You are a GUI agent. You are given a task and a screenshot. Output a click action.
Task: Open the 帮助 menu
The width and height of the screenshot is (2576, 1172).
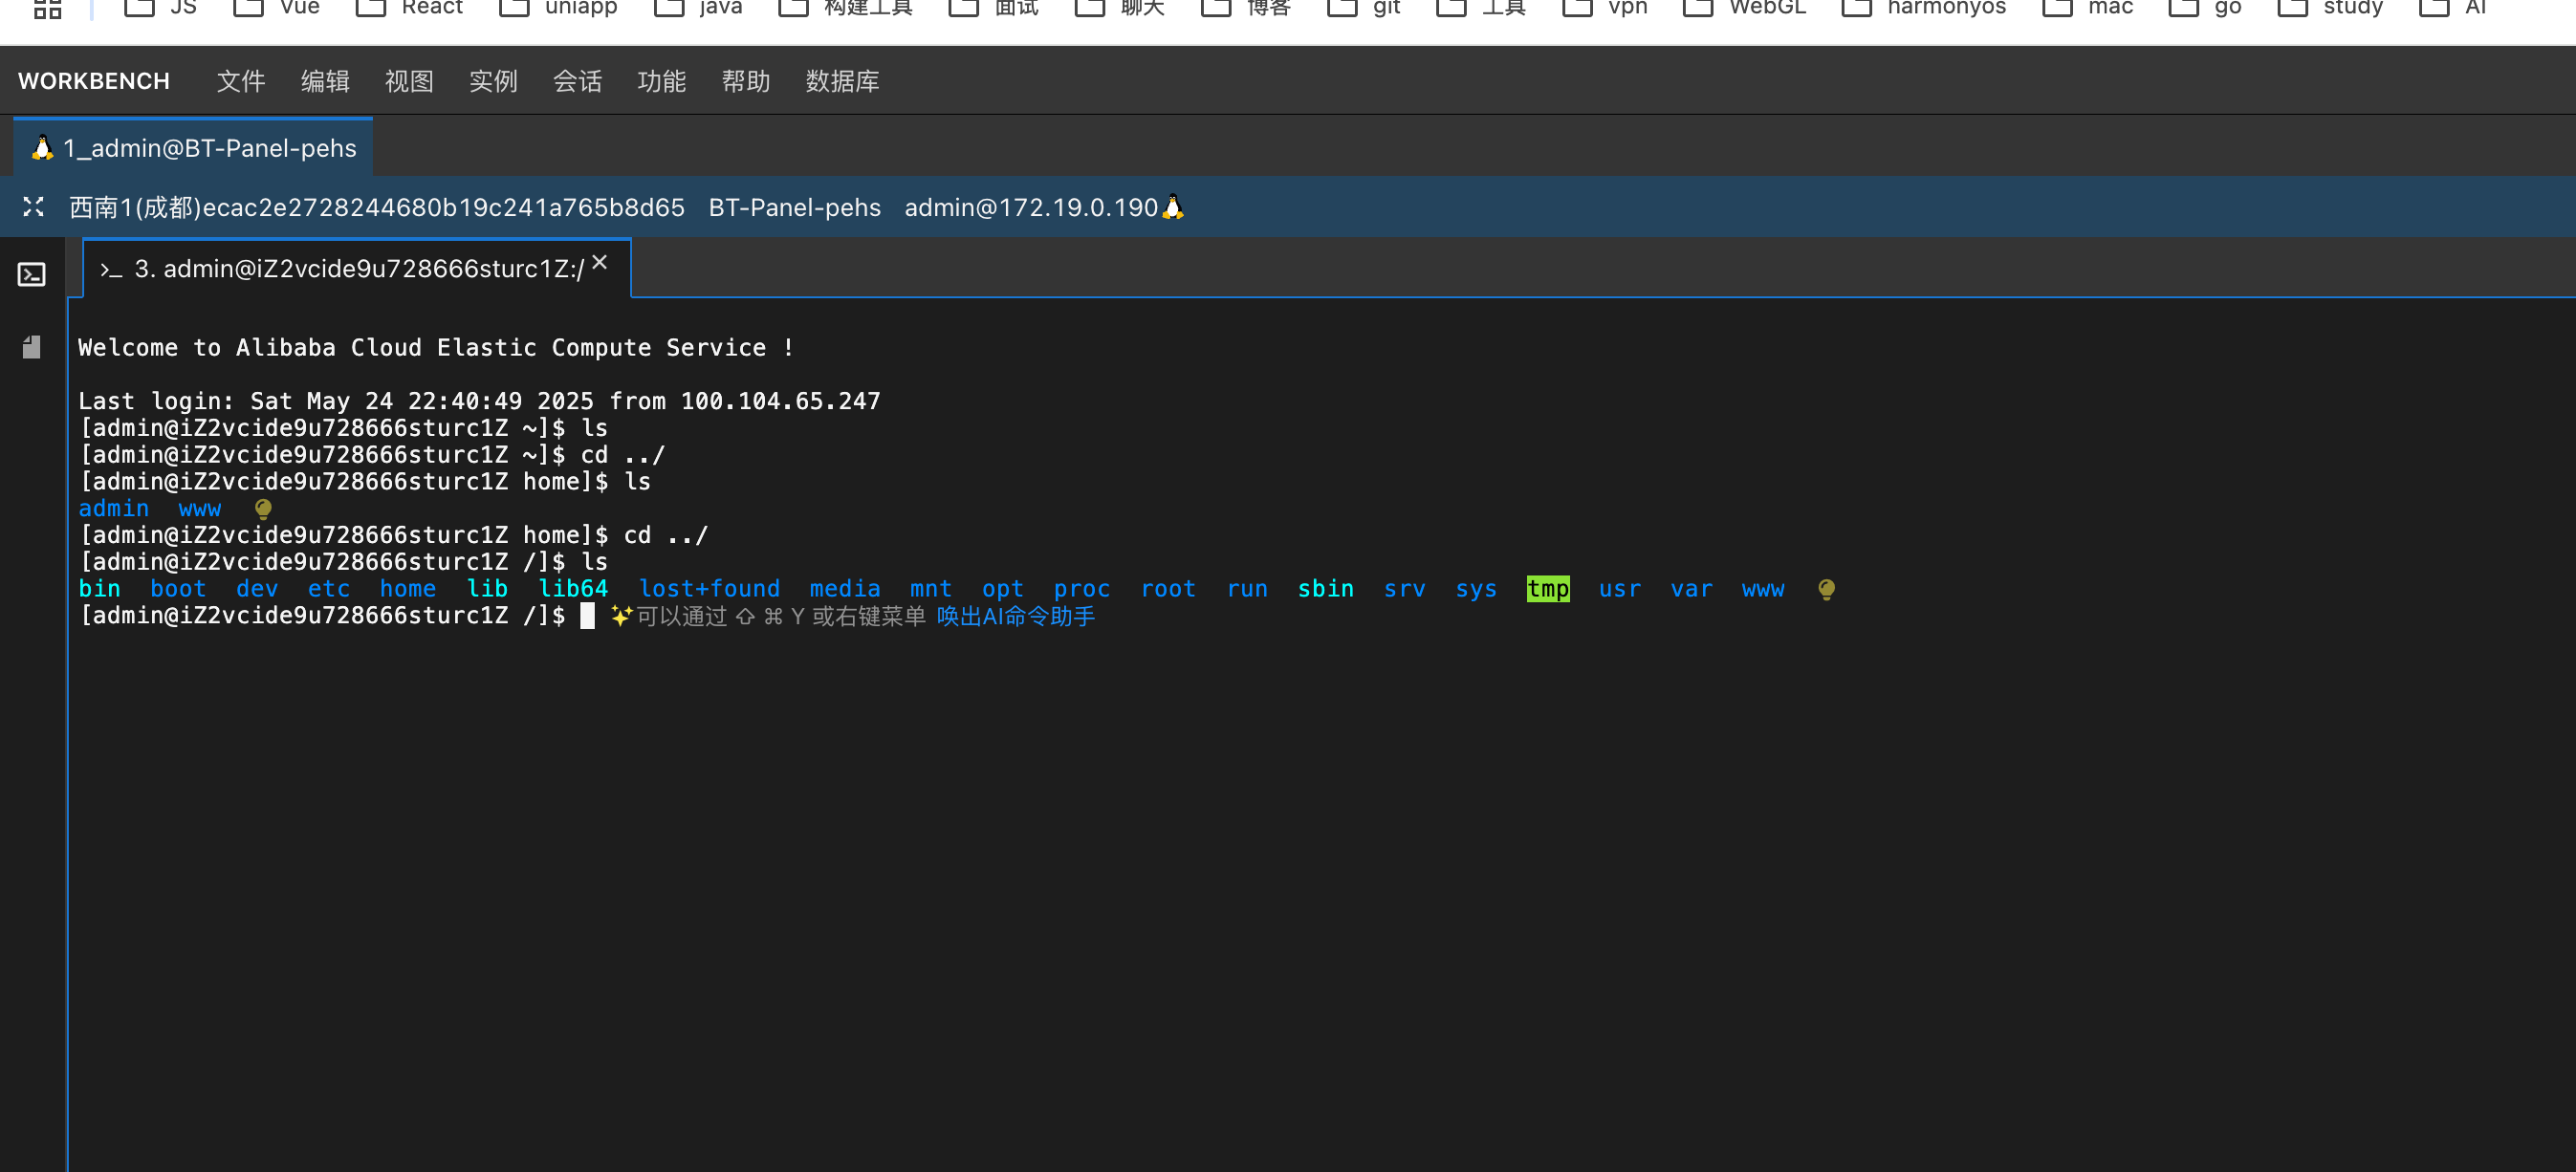(x=745, y=81)
